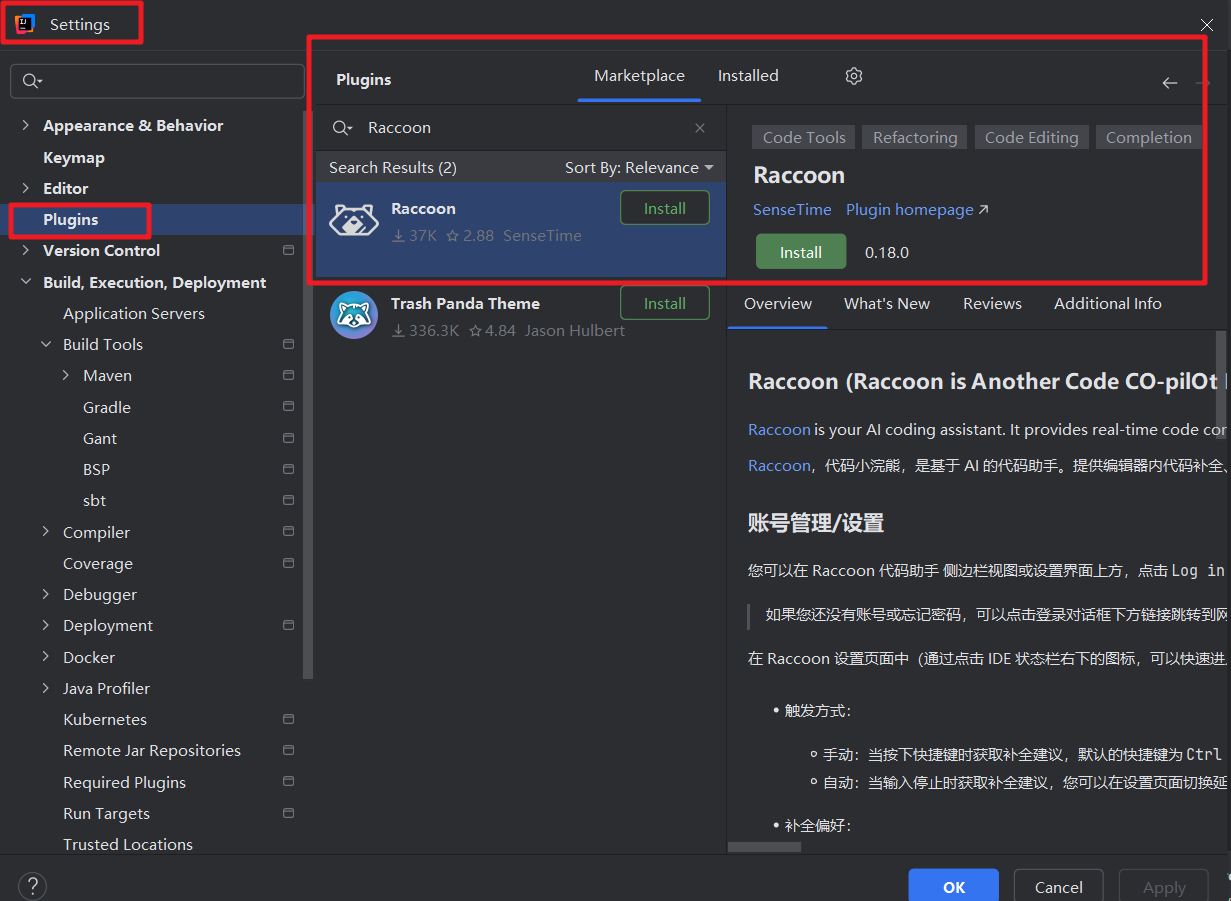Expand the Appearance & Behavior section
This screenshot has height=901, width=1231.
click(25, 125)
